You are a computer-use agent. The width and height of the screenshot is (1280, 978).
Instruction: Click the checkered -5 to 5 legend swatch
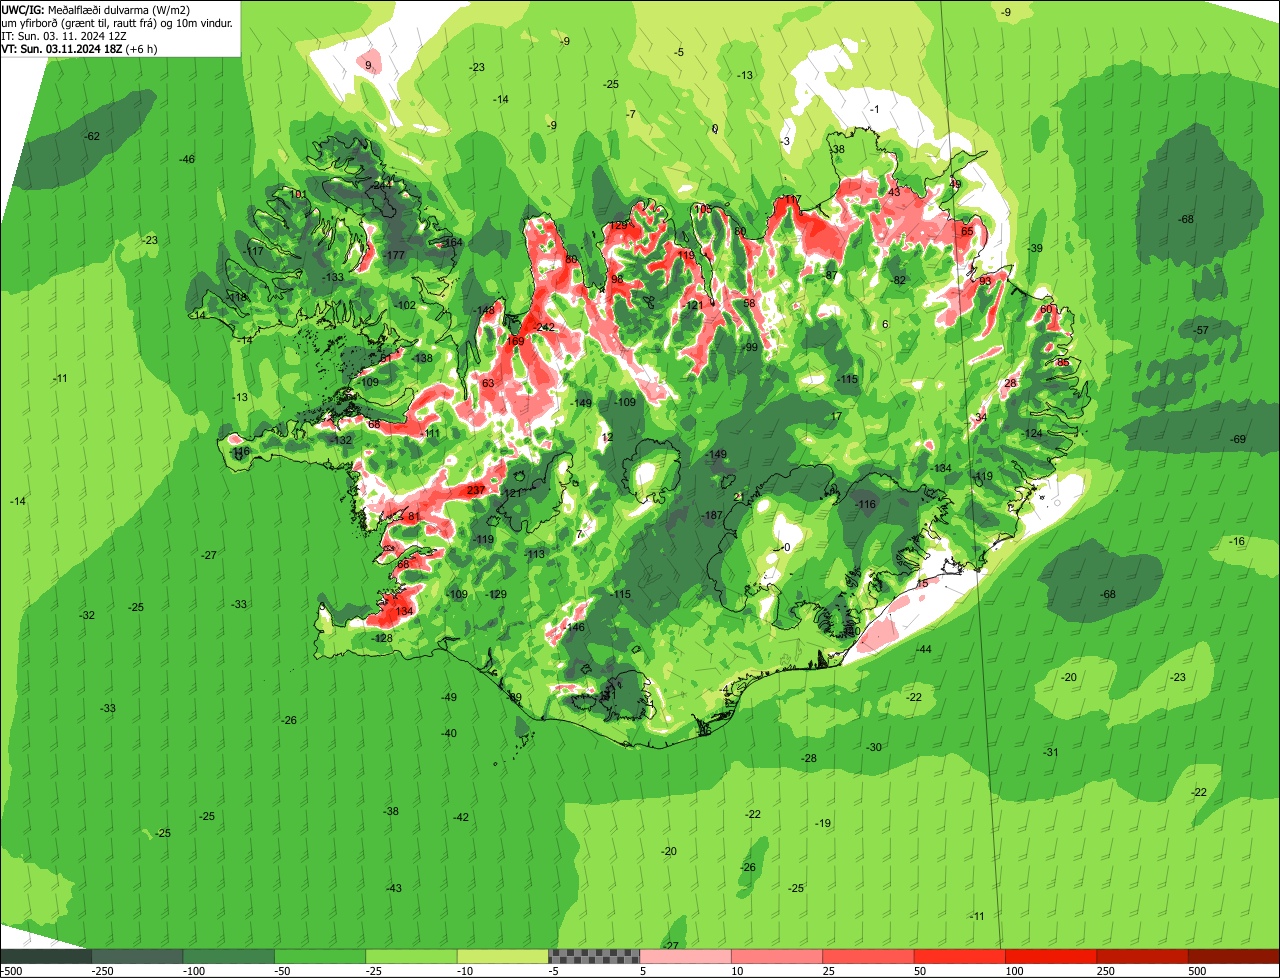(x=594, y=957)
